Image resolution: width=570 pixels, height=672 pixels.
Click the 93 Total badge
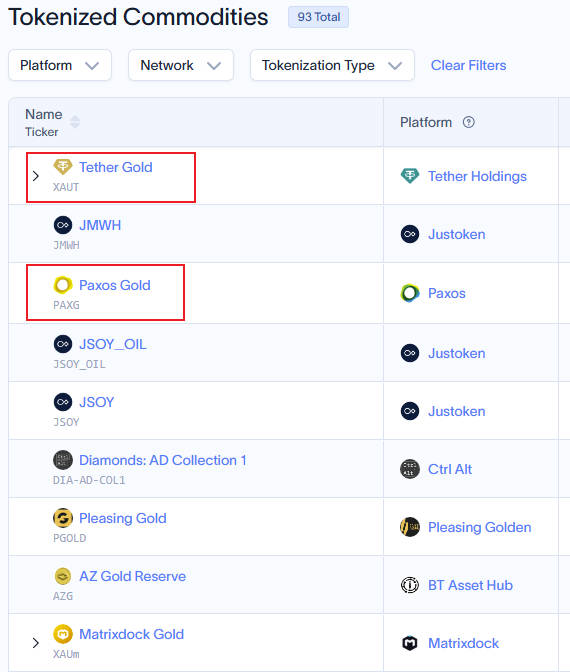point(318,17)
